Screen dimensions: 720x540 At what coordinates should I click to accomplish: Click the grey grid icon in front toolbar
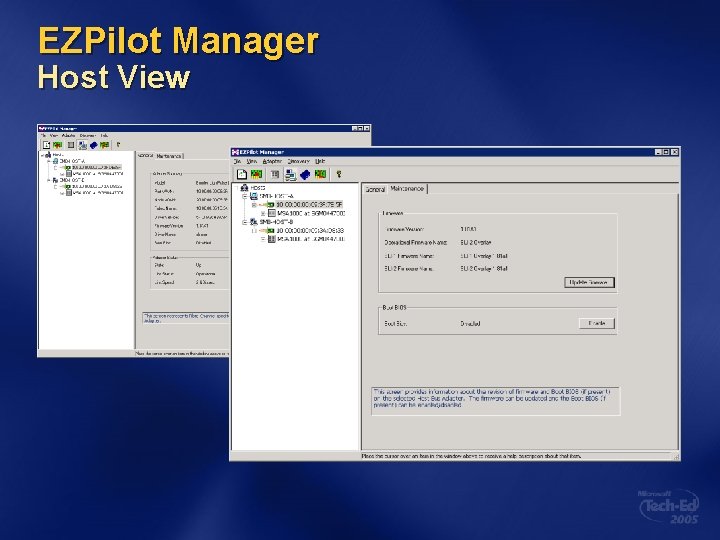coord(275,174)
